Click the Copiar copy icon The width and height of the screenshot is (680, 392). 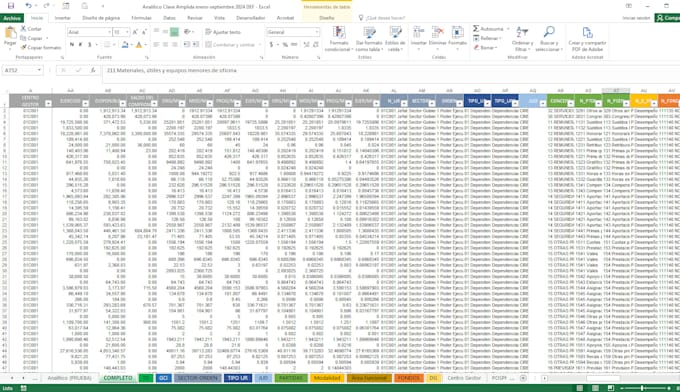[24, 38]
